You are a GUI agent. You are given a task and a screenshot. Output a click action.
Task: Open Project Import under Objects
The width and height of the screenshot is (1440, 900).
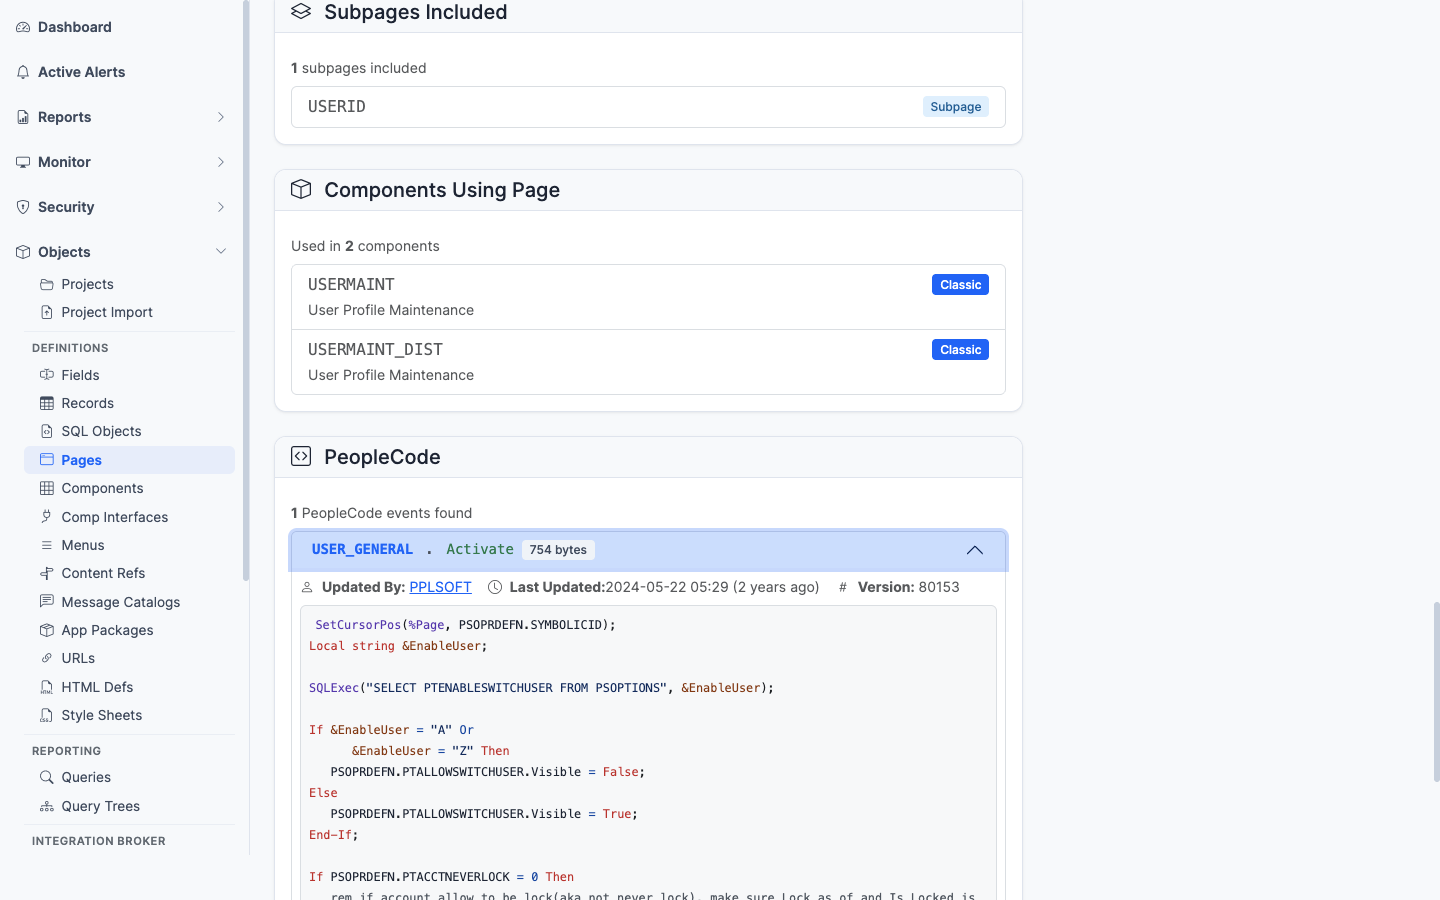(x=107, y=312)
